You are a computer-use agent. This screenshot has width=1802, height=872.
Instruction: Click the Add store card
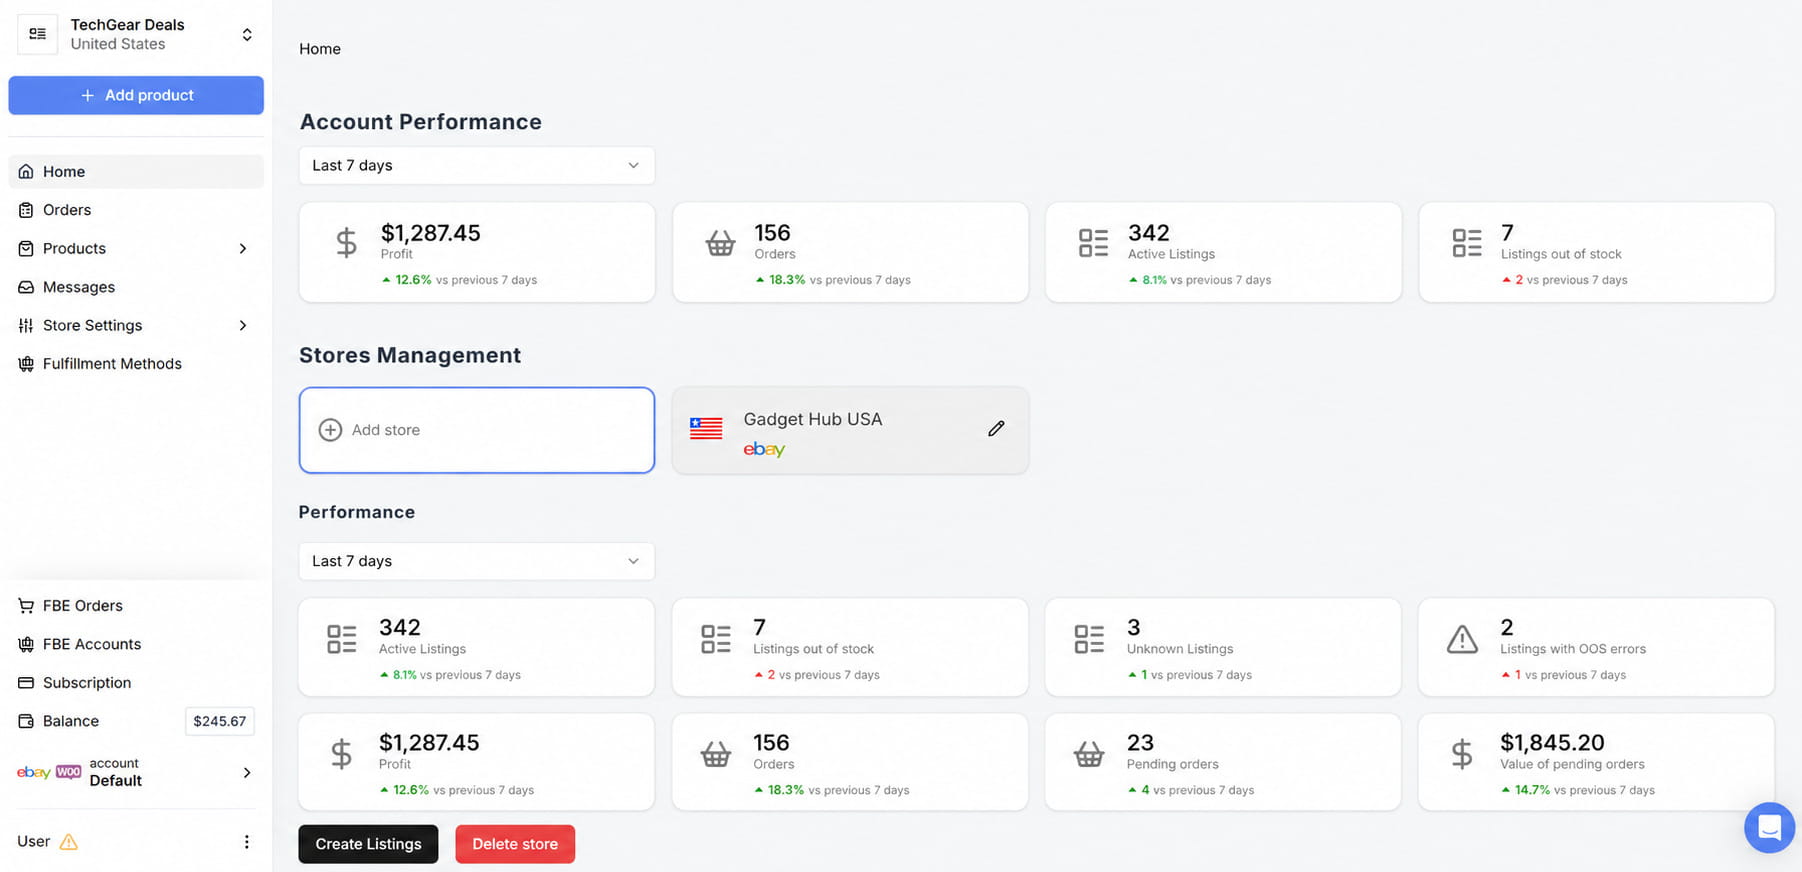click(477, 430)
